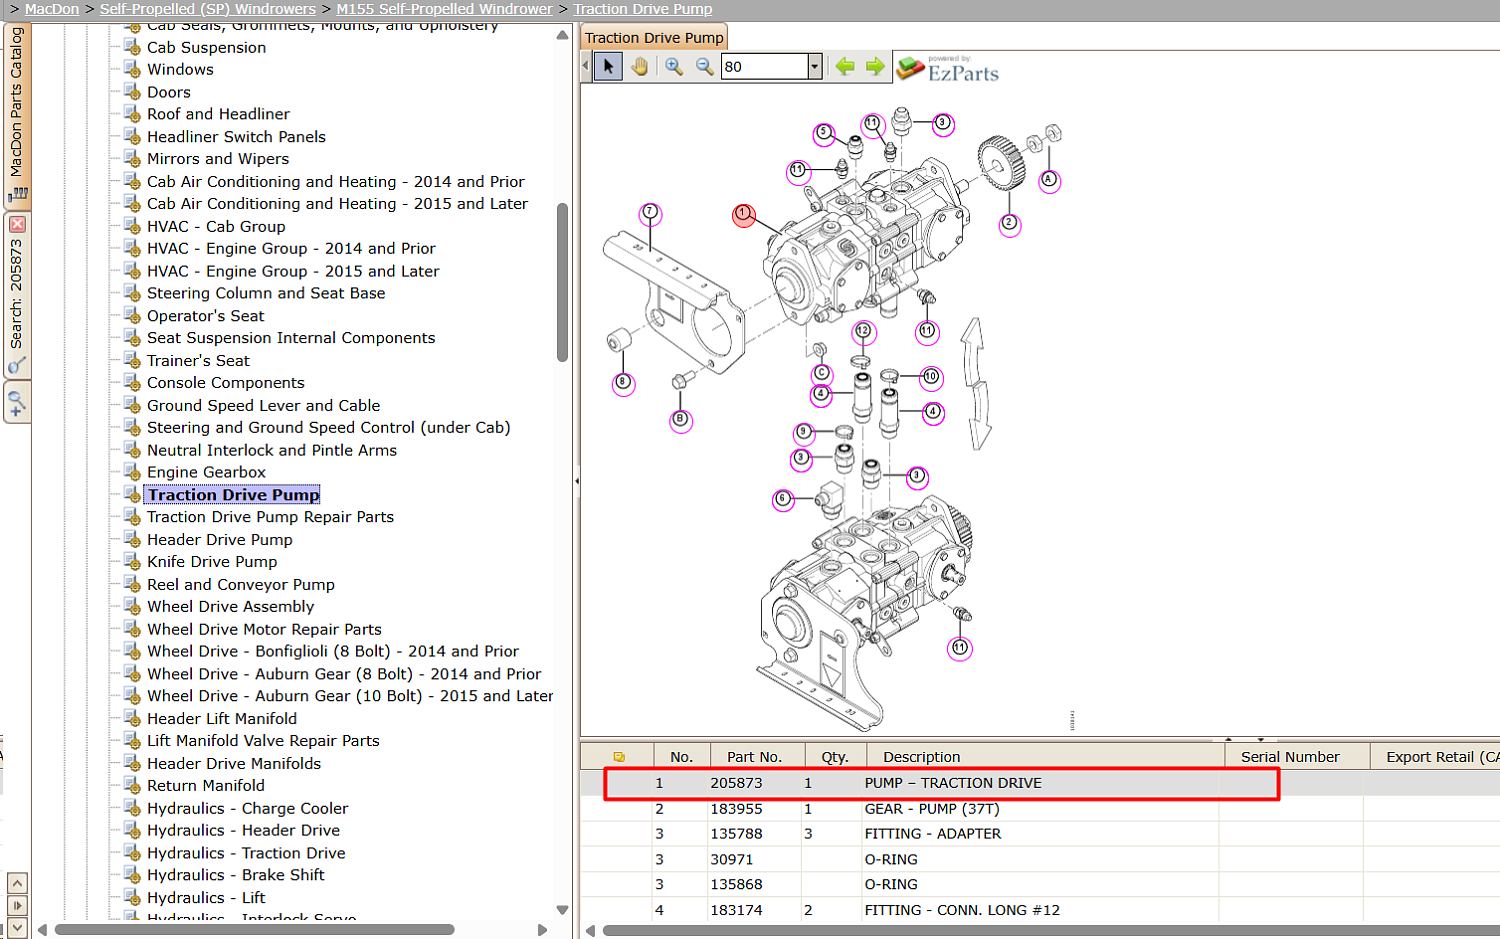This screenshot has width=1500, height=939.
Task: Click the Operator's Seat node icon
Action: point(132,316)
